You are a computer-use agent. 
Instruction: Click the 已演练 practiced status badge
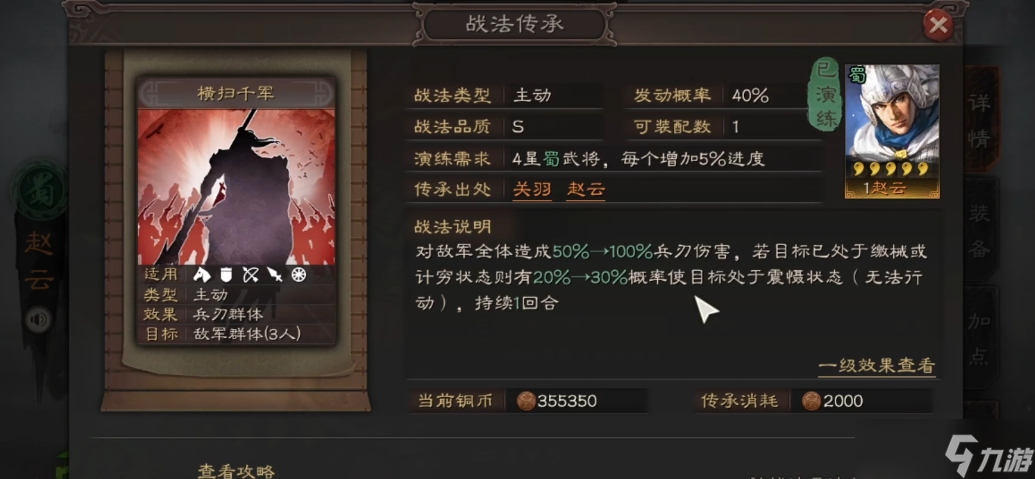point(825,97)
